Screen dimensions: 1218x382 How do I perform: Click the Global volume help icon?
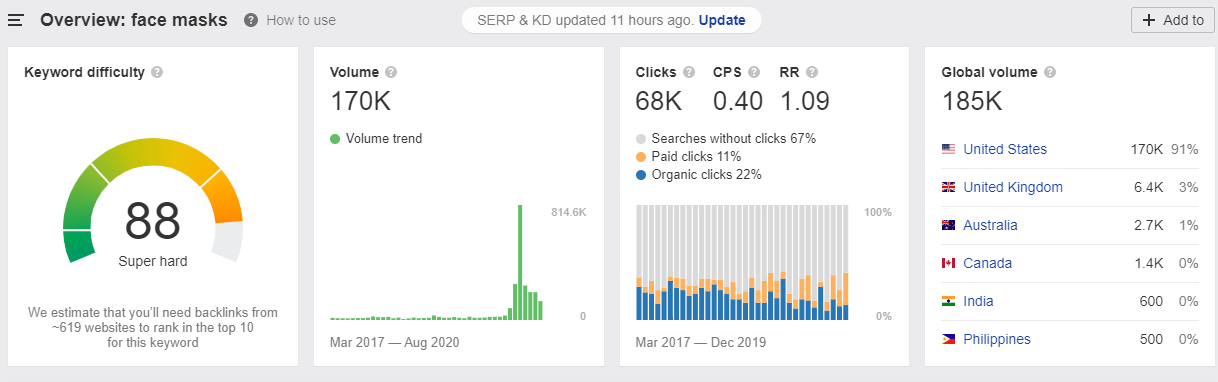point(1051,72)
